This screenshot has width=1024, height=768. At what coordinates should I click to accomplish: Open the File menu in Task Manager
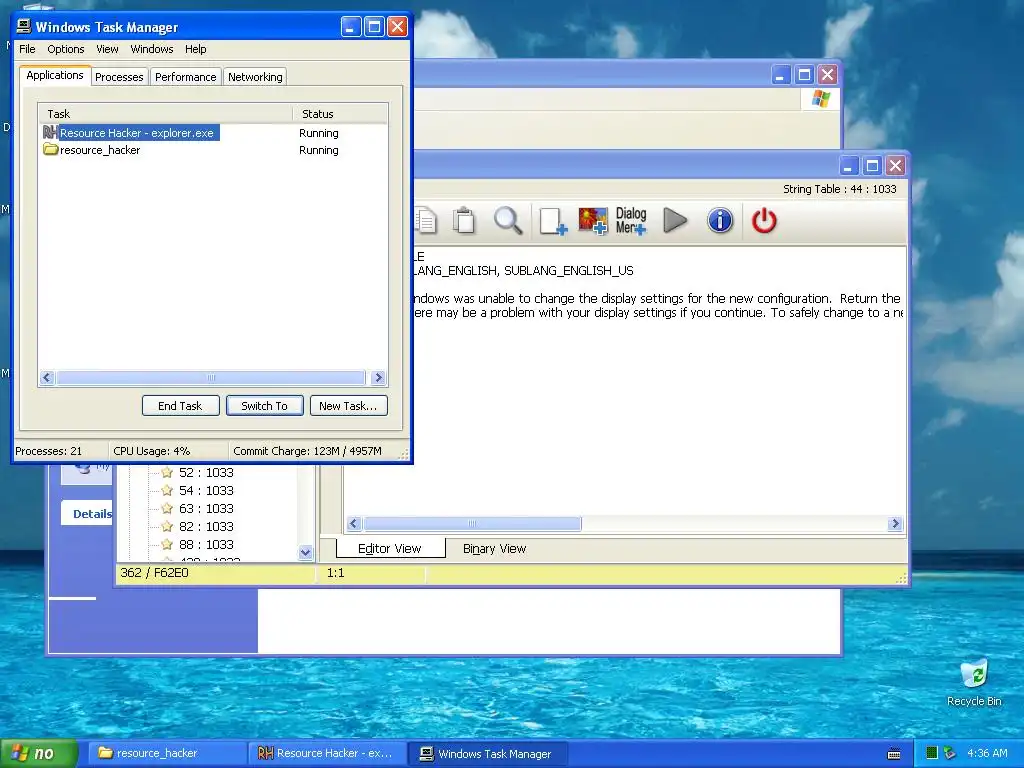pyautogui.click(x=27, y=49)
